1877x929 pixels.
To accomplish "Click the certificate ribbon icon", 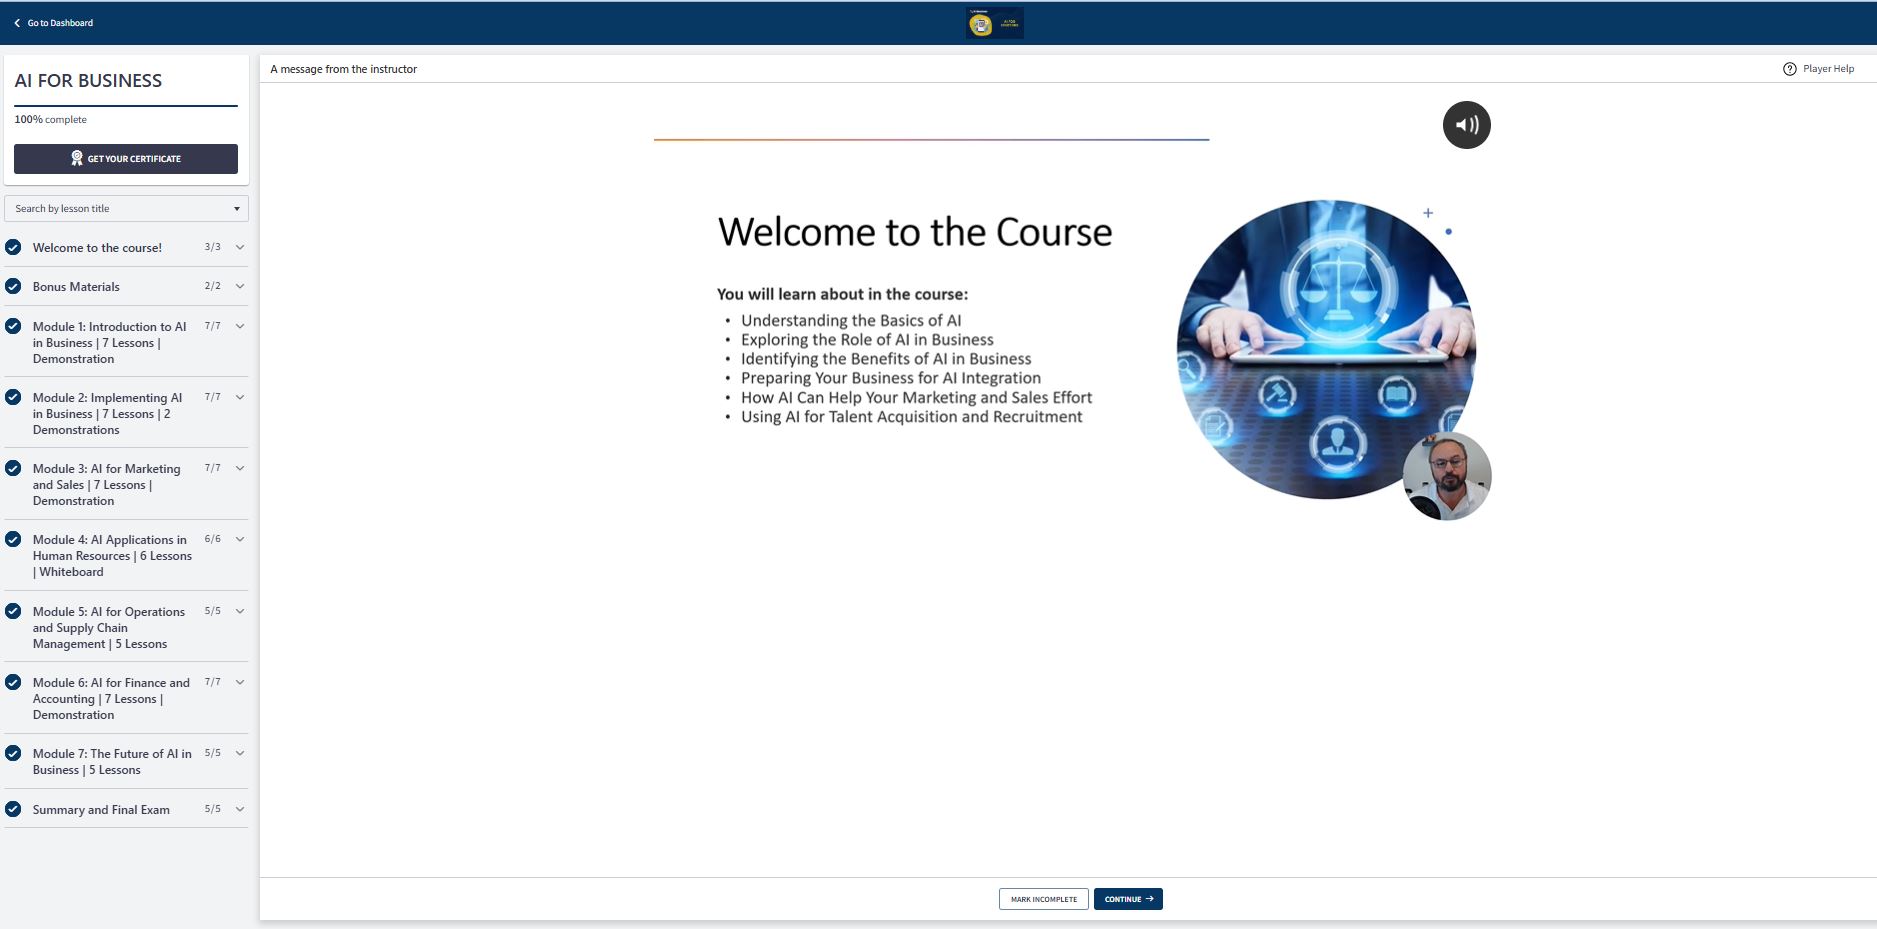I will pyautogui.click(x=77, y=158).
